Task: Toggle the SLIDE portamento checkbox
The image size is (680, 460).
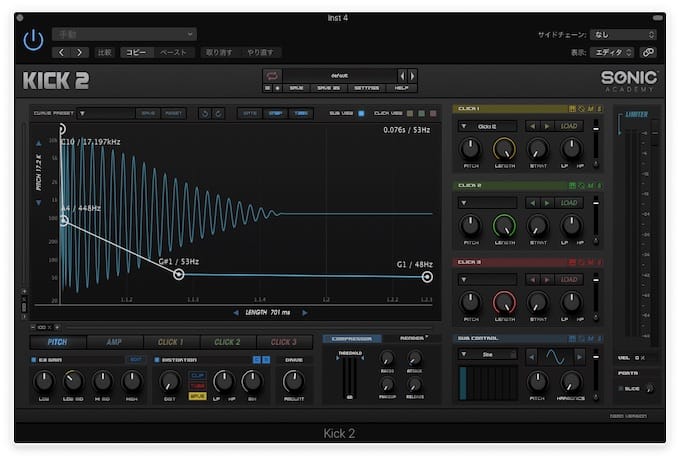Action: tap(621, 388)
